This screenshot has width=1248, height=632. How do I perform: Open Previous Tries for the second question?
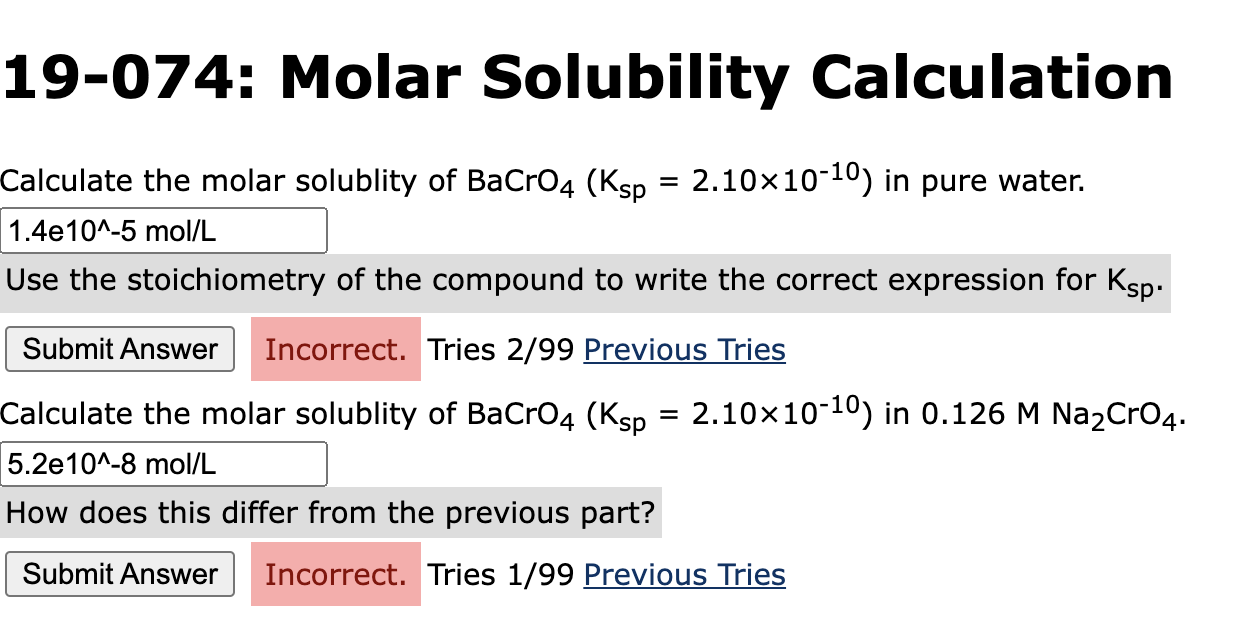click(x=684, y=574)
